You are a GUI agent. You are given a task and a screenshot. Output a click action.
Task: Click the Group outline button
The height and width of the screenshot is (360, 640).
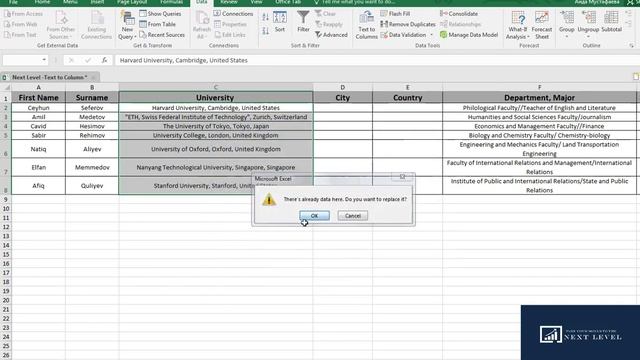(567, 24)
